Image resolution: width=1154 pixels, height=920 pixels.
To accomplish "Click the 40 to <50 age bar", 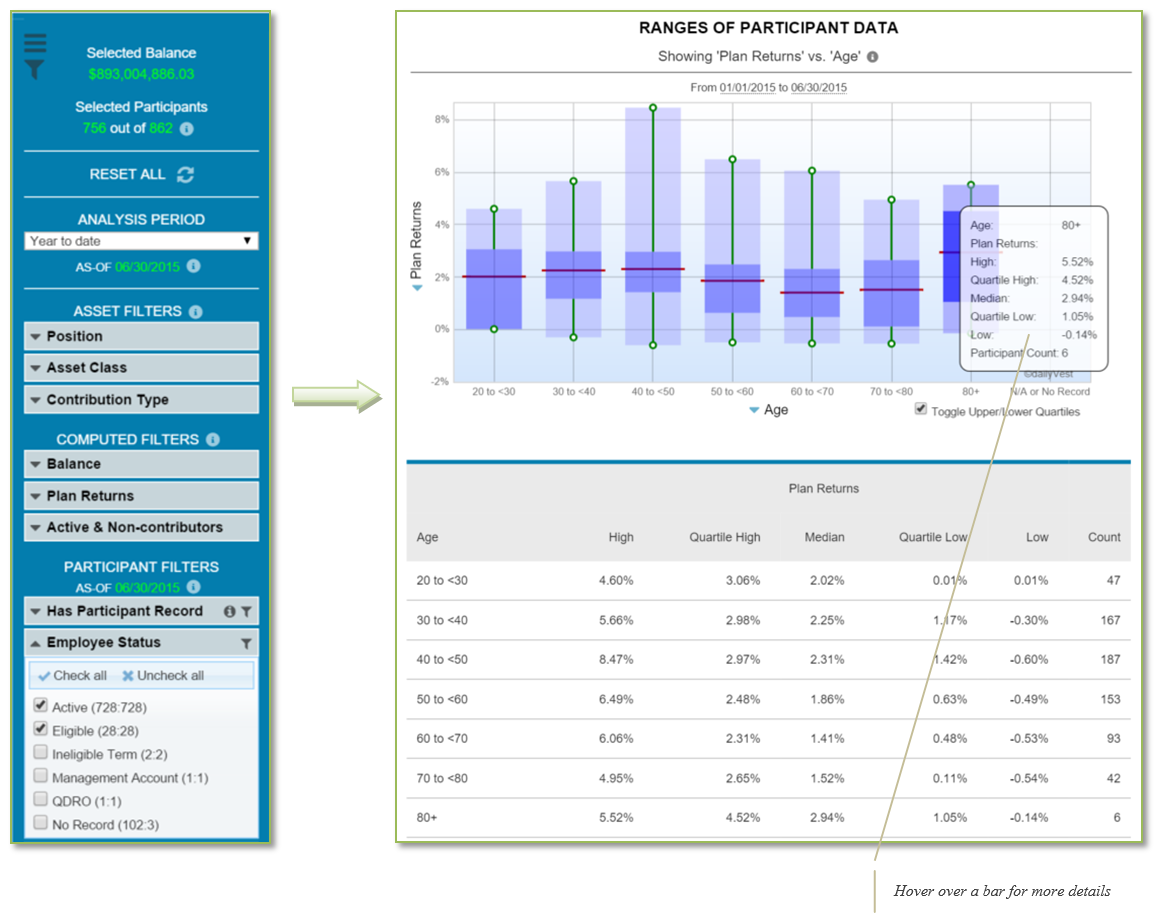I will coord(652,270).
